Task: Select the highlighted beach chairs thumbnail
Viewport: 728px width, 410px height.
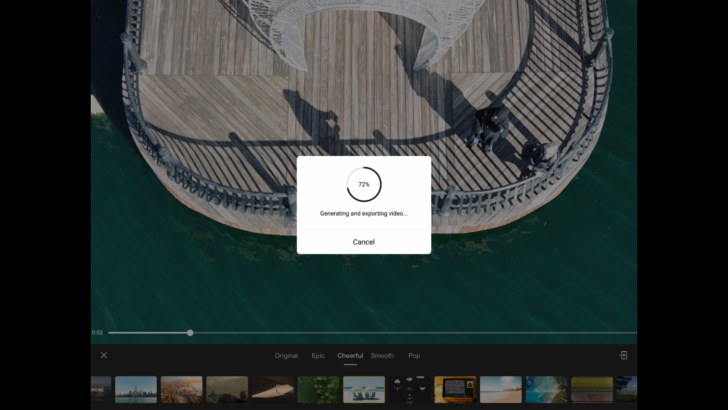Action: [x=364, y=389]
